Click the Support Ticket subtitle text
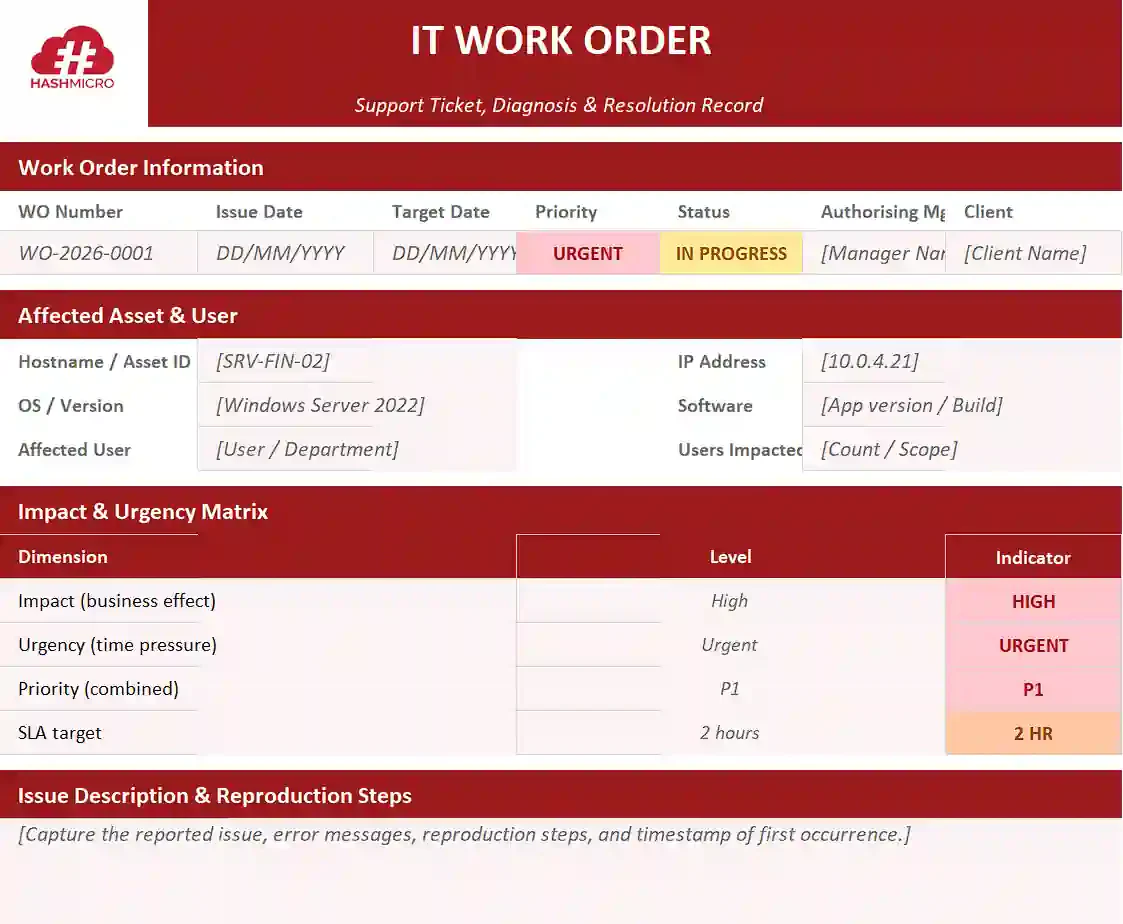The height and width of the screenshot is (924, 1123). pos(559,105)
